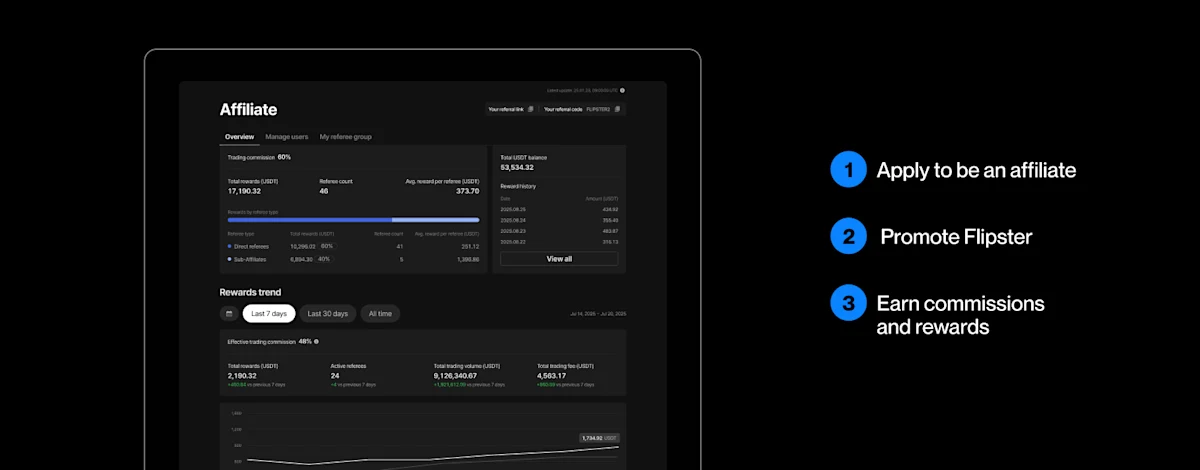Click the Latest update timestamp text
Viewport: 1200px width, 470px height.
582,90
